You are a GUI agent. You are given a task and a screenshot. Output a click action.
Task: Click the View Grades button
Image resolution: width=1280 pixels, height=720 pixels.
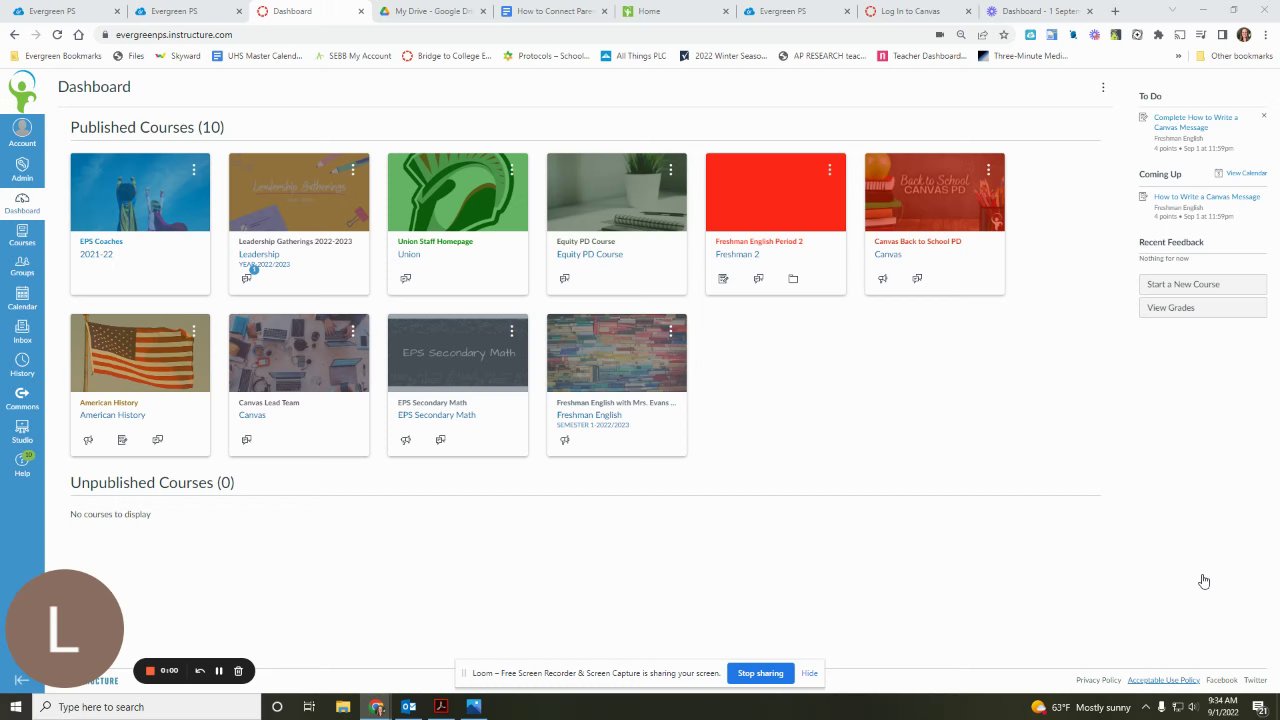click(x=1203, y=308)
